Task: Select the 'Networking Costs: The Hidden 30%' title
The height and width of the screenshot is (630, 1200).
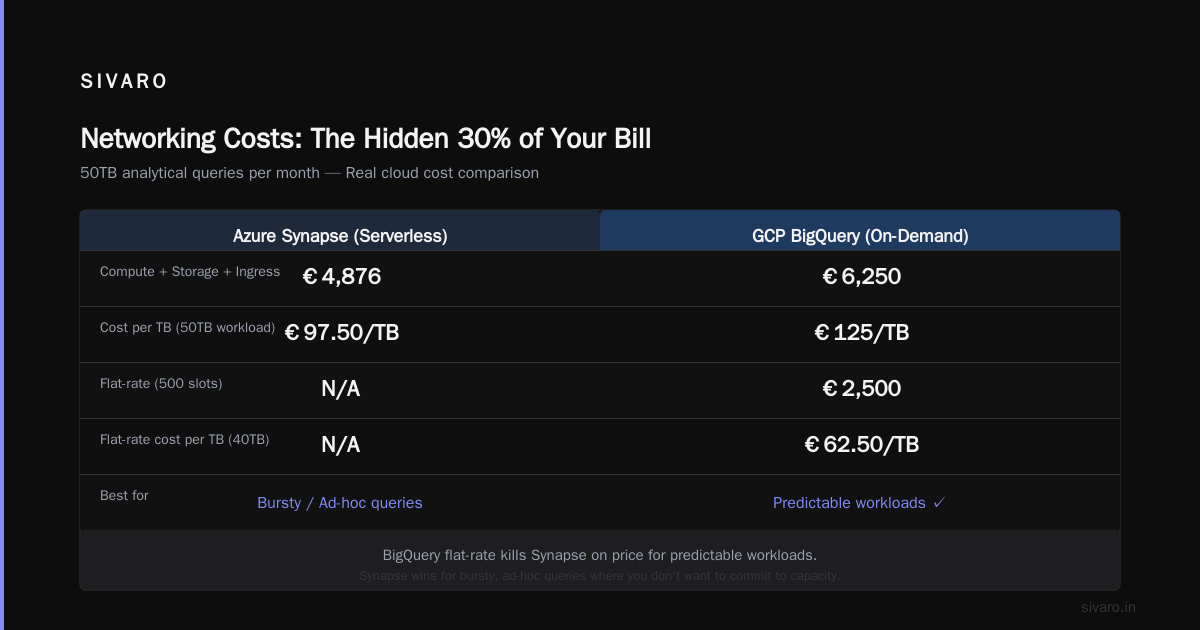Action: (x=366, y=138)
